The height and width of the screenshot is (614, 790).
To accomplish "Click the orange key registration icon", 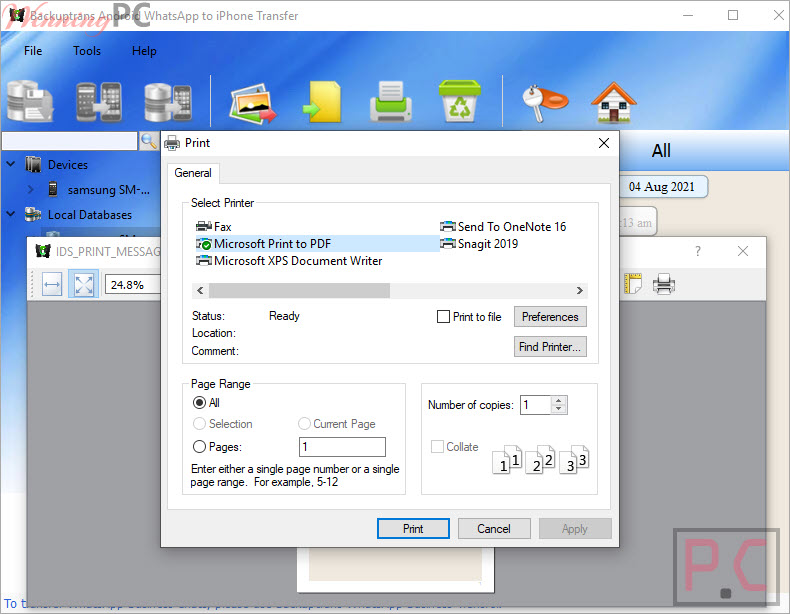I will pos(544,103).
